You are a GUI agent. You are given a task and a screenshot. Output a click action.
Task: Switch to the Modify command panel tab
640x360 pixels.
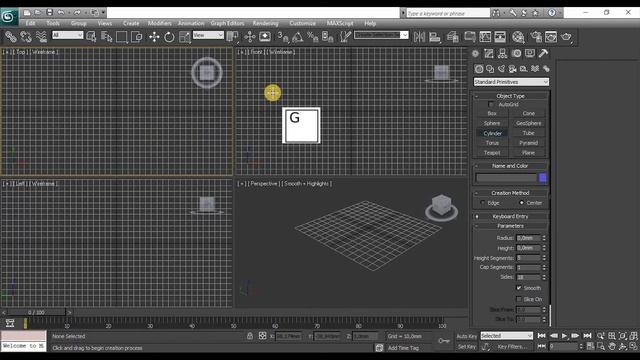tap(489, 53)
